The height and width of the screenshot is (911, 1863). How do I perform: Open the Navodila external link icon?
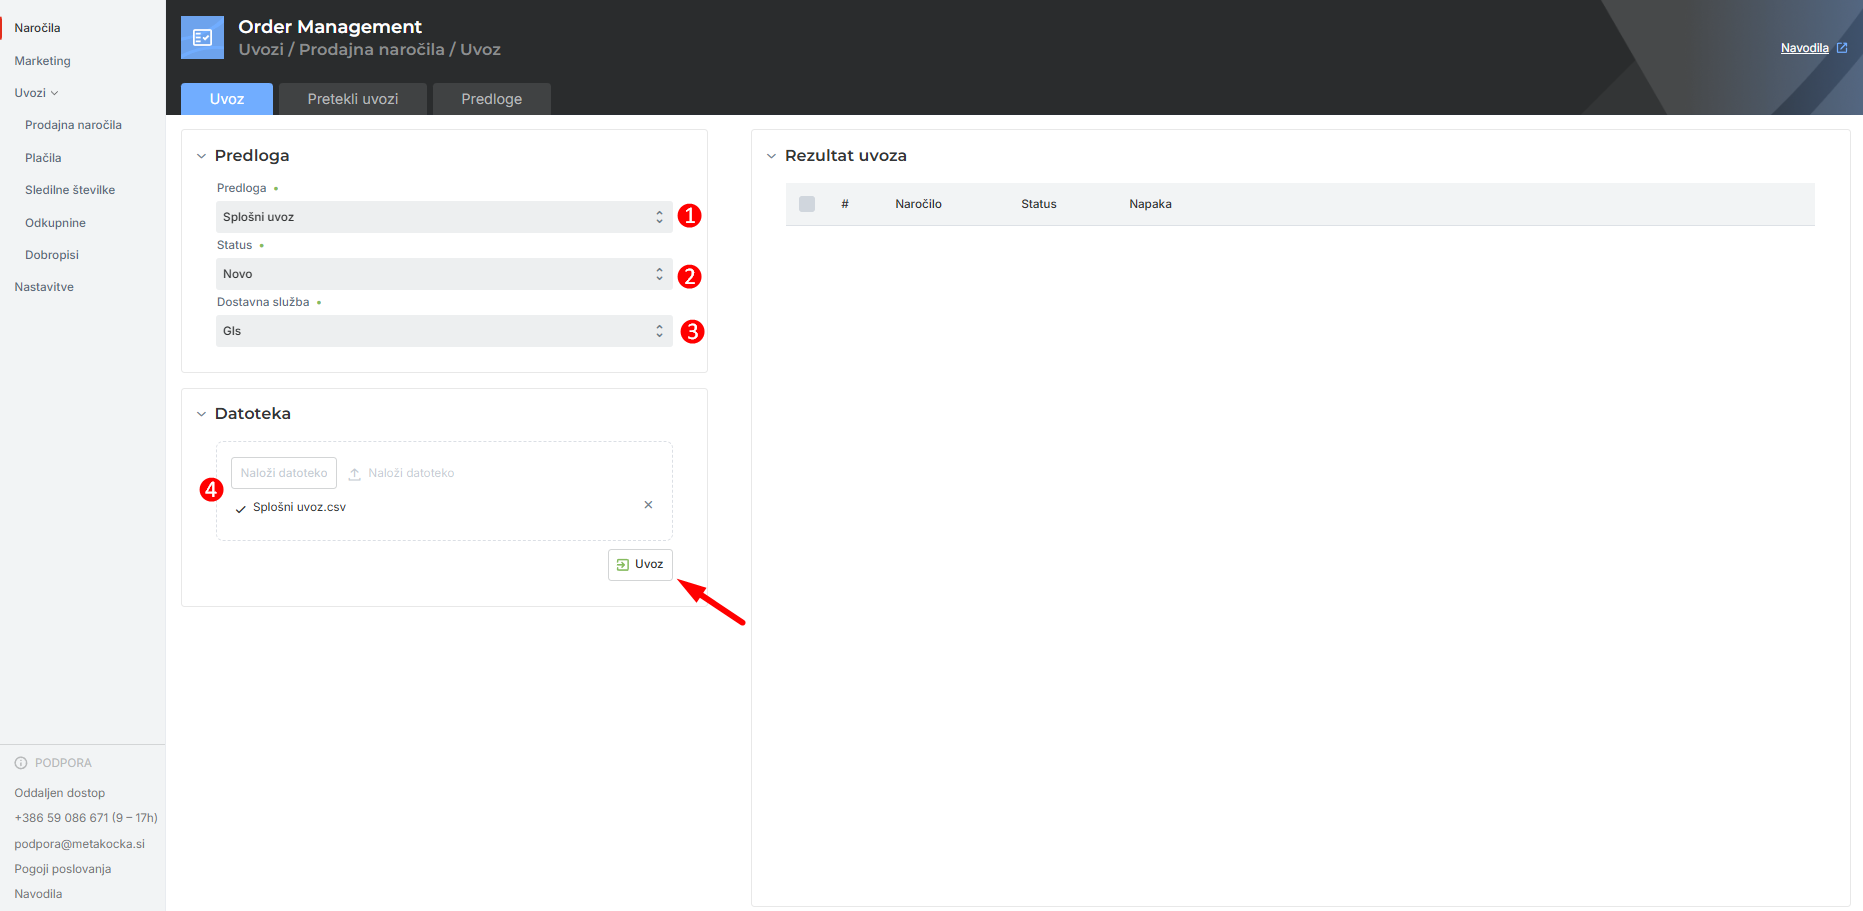(x=1842, y=48)
